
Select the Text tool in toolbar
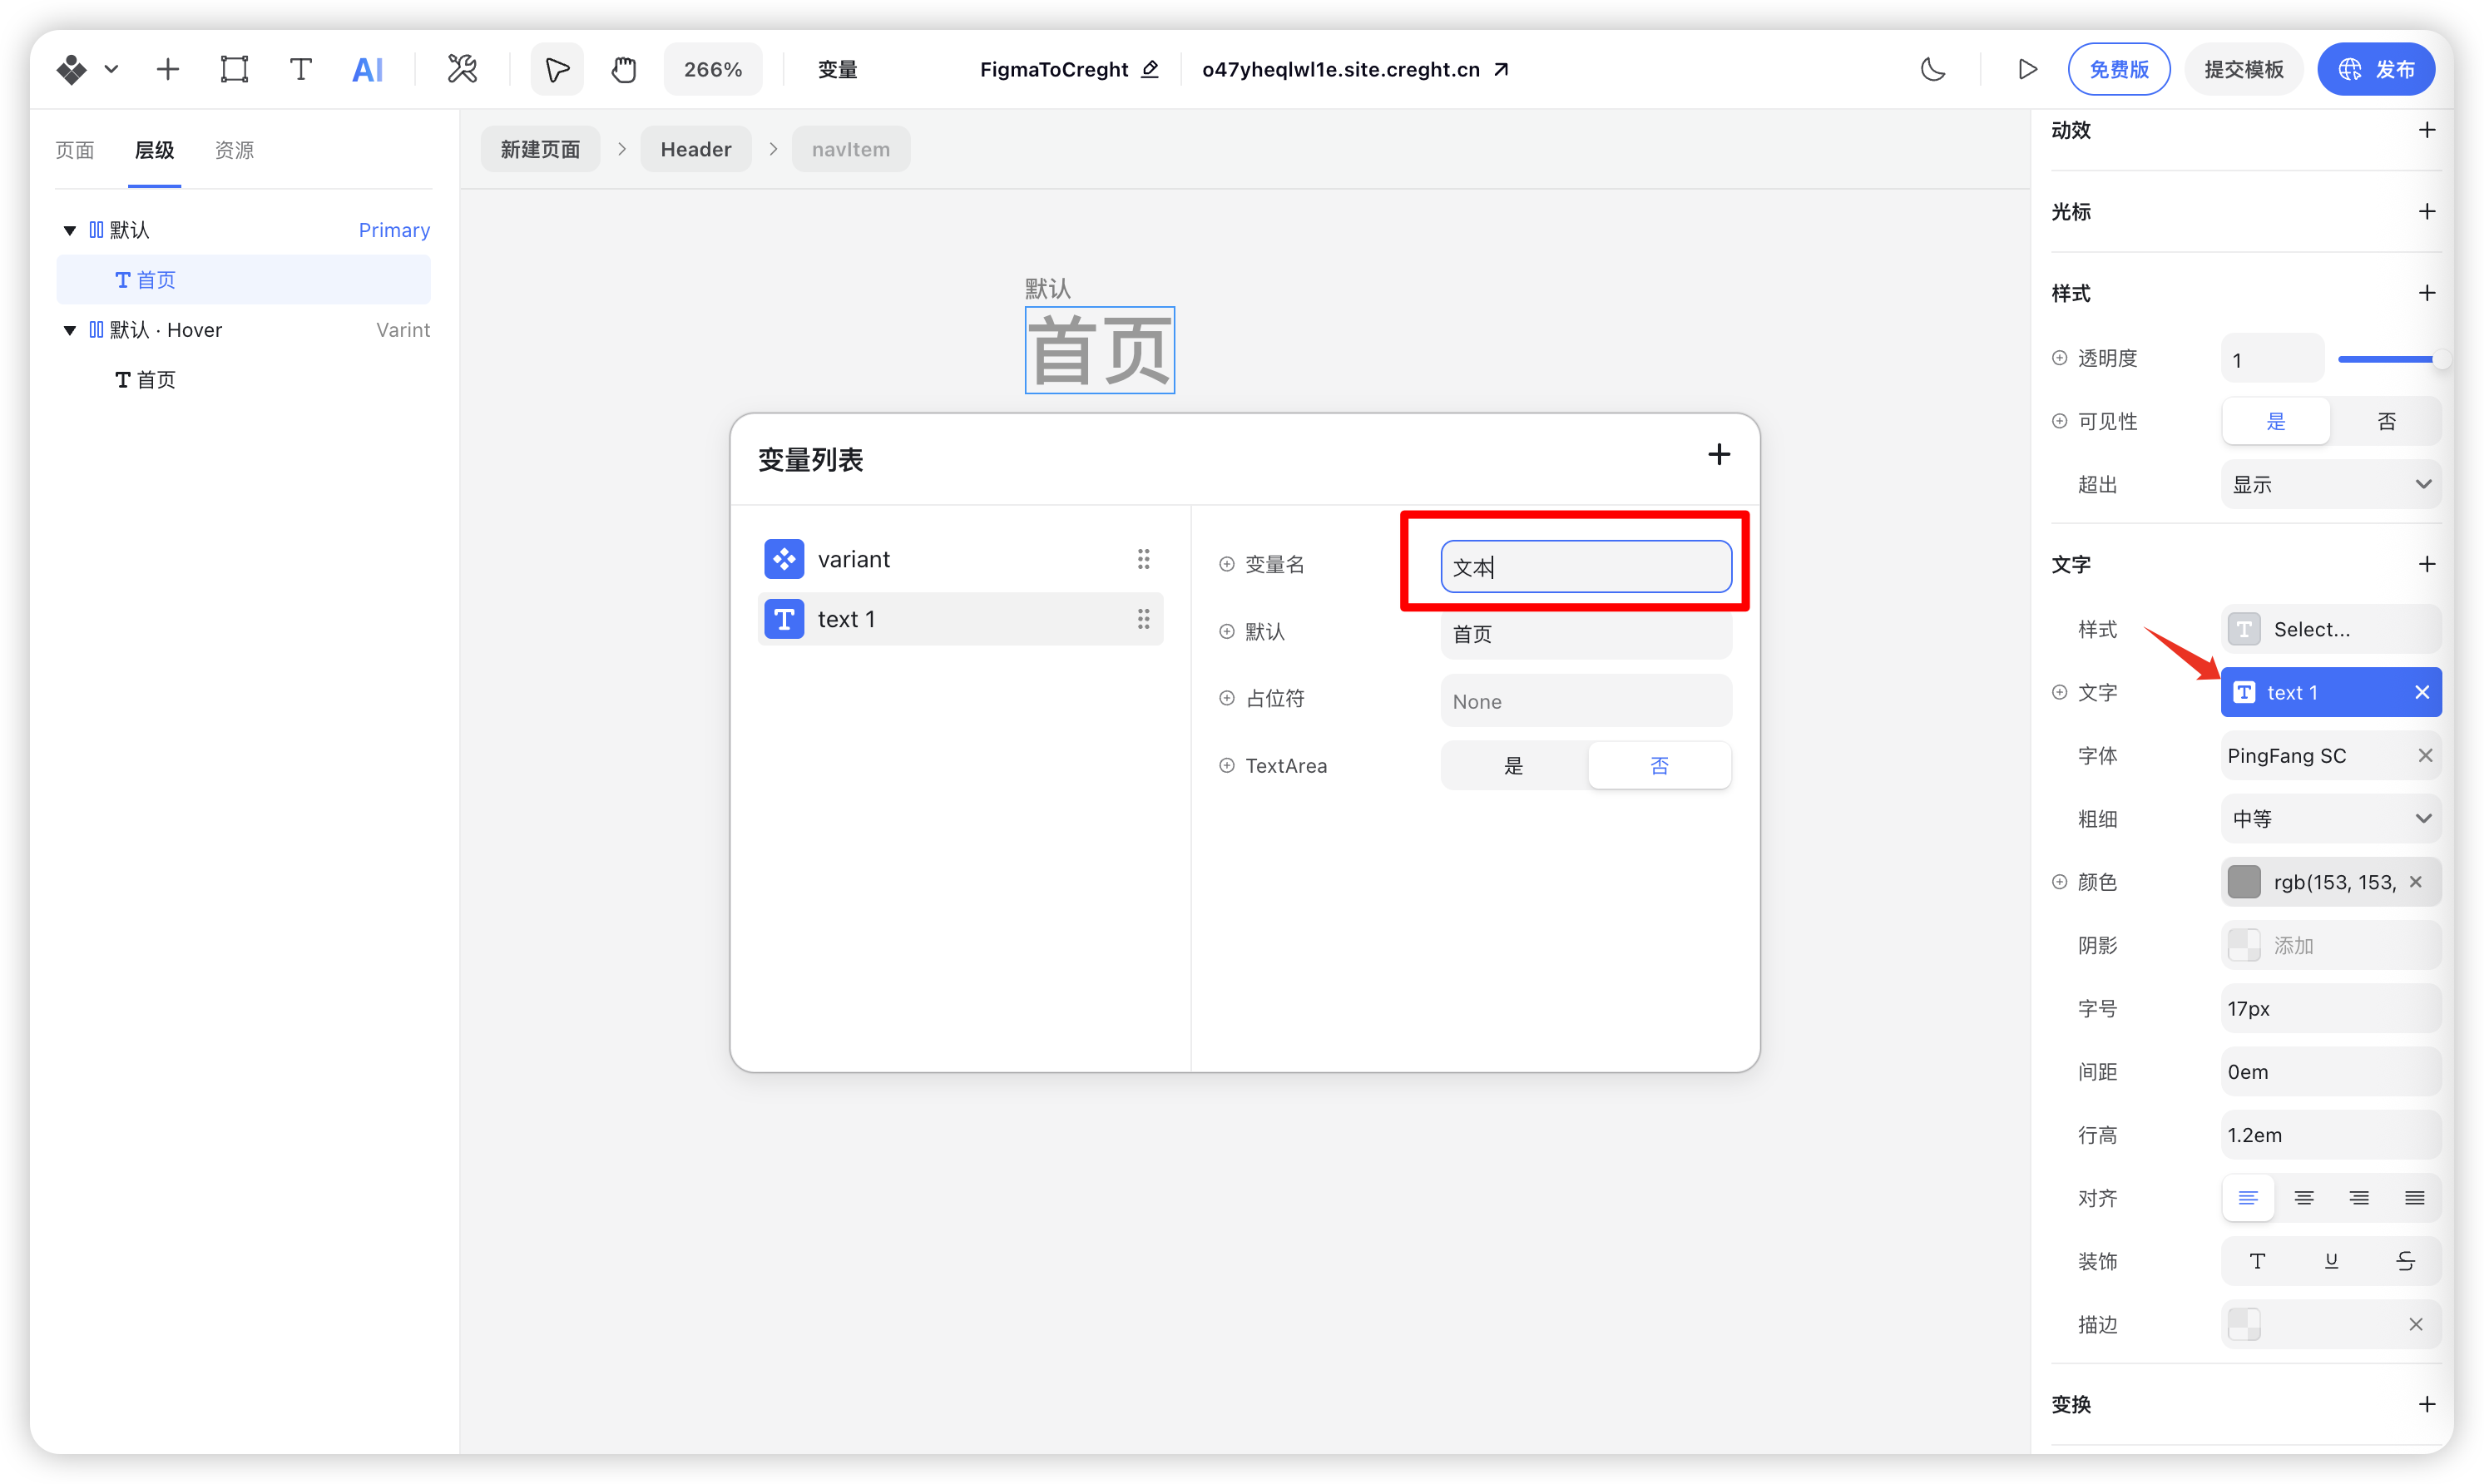coord(300,69)
